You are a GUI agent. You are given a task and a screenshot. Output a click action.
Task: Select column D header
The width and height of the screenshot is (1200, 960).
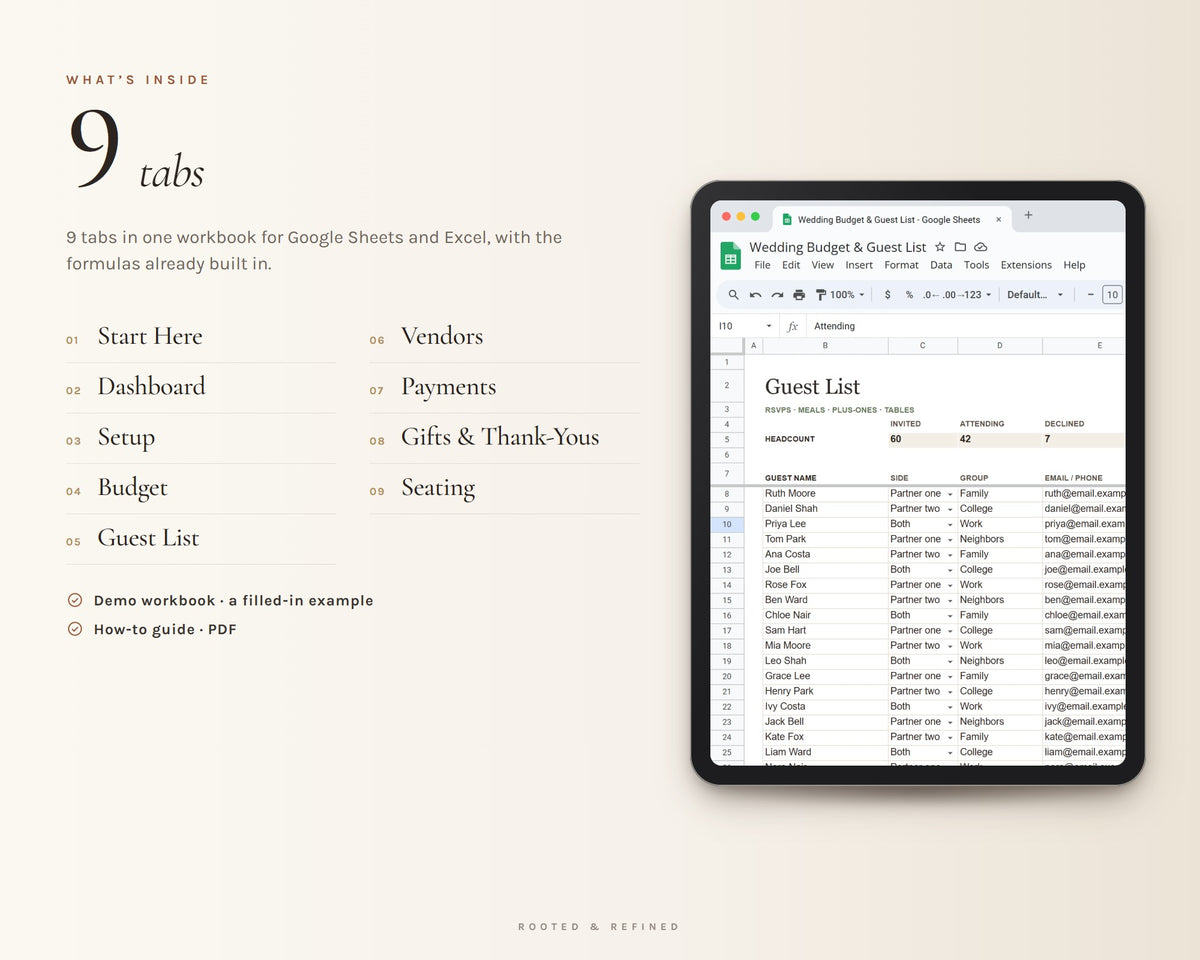click(x=1000, y=346)
